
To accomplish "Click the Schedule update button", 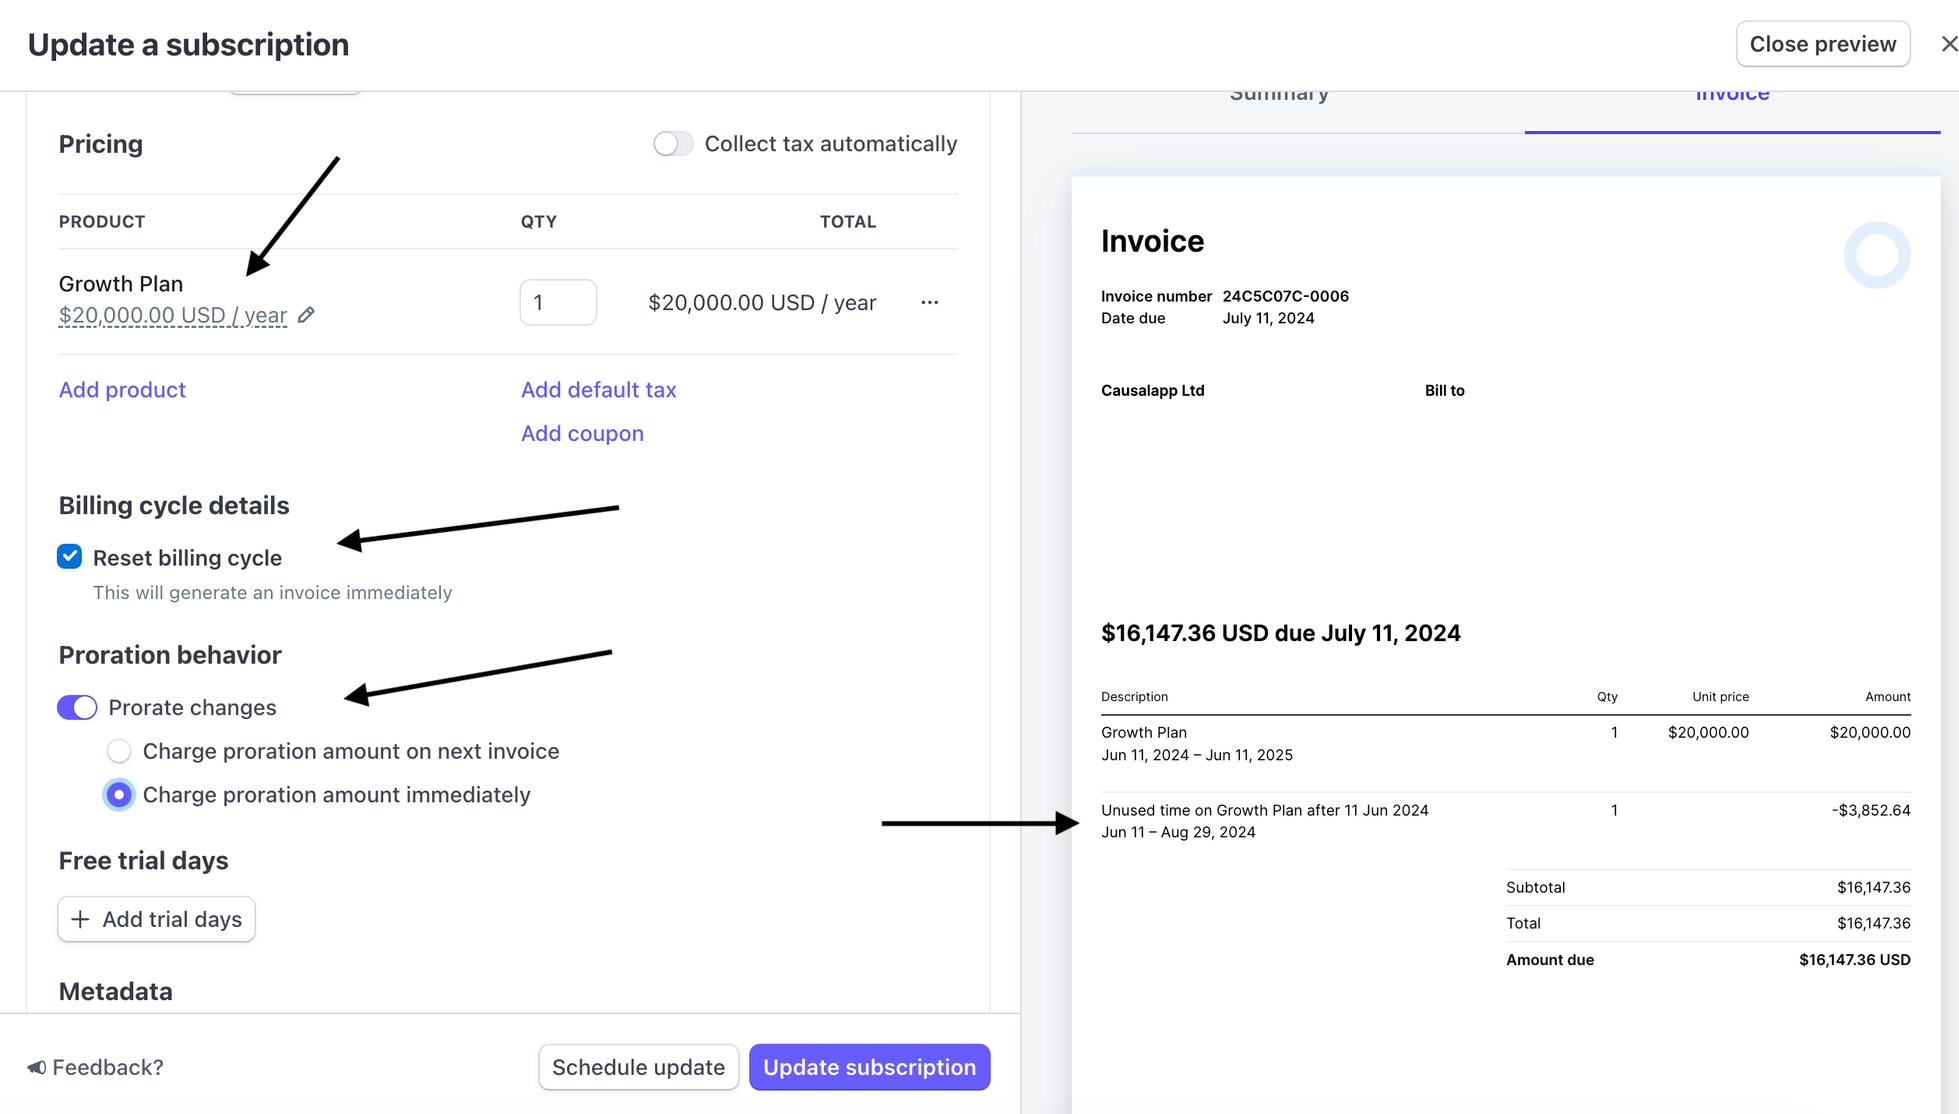I will (x=638, y=1067).
